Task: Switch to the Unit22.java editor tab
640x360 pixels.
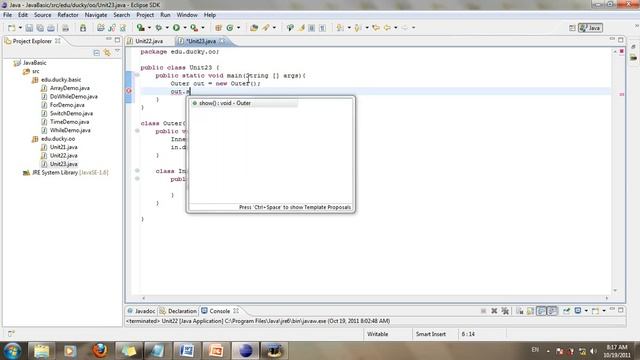Action: [x=149, y=41]
